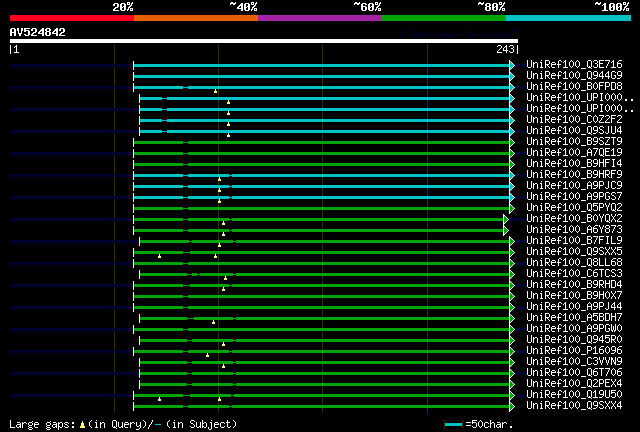Select the UniRef100_Q19U50 label
The width and height of the screenshot is (640, 432).
point(574,395)
